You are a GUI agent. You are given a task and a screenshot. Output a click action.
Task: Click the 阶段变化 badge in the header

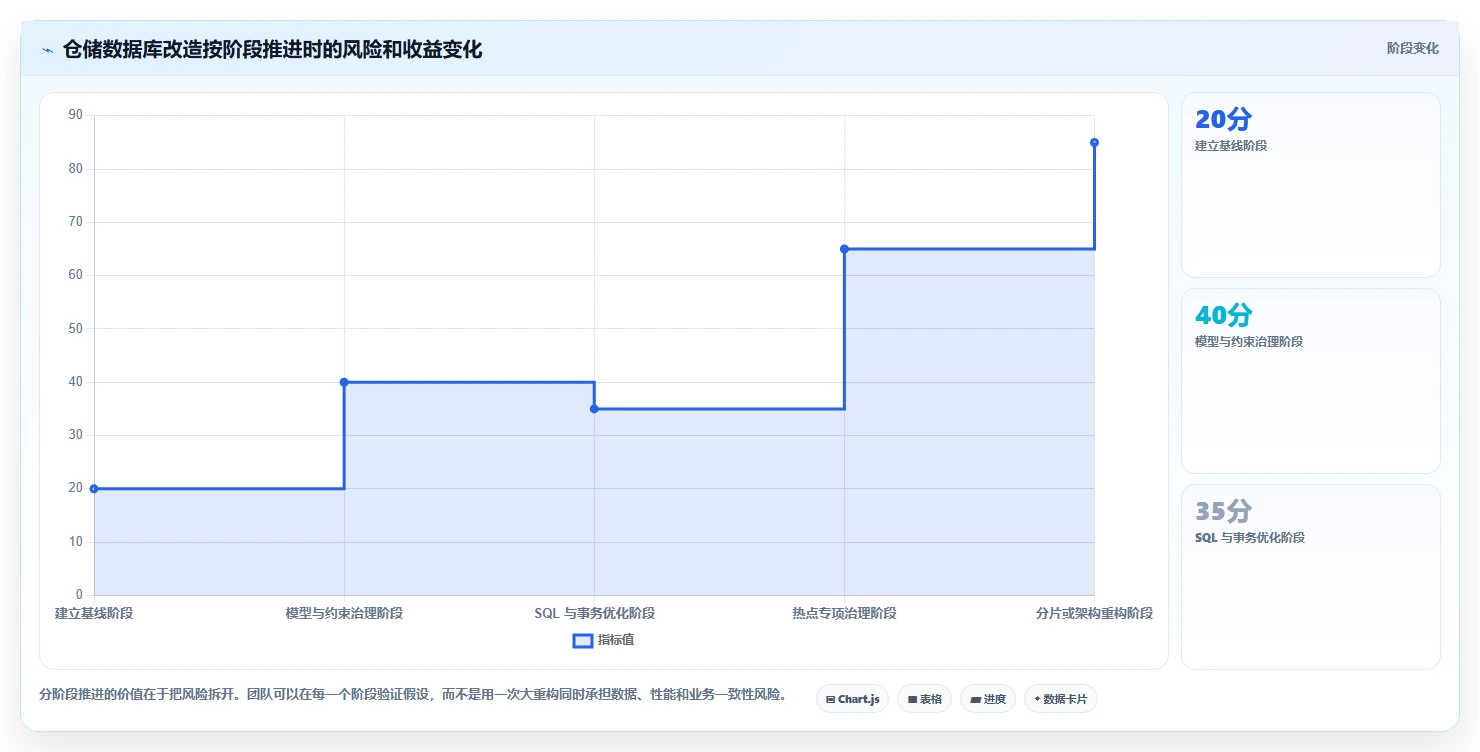point(1412,48)
